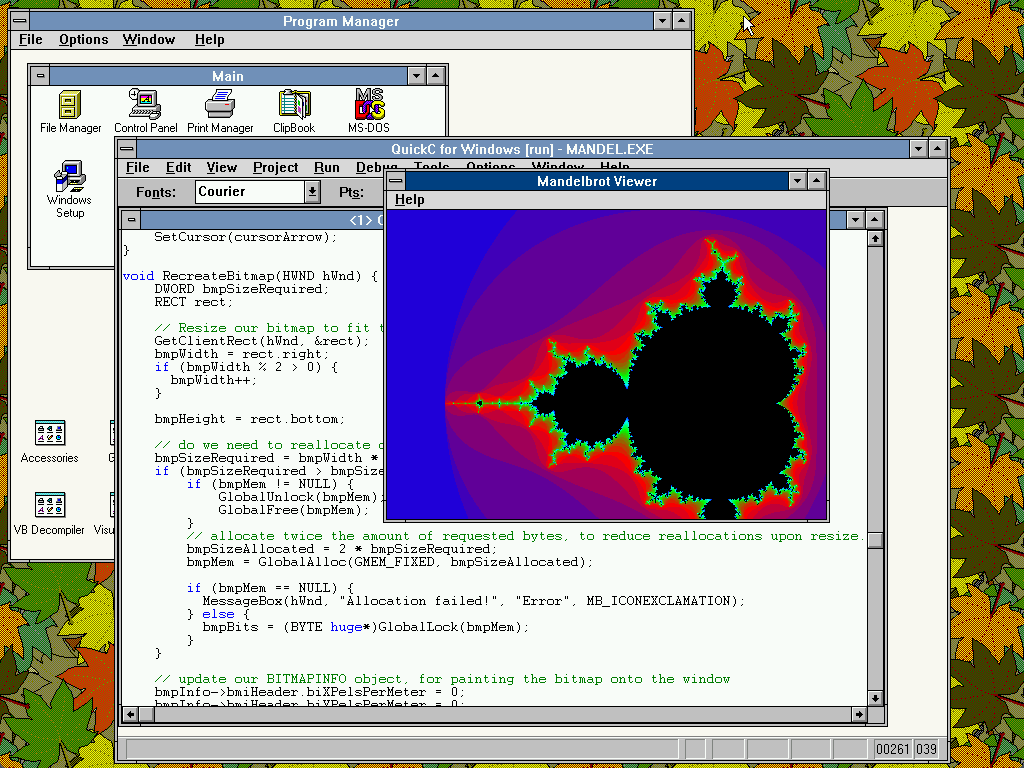The width and height of the screenshot is (1024, 768).
Task: Click the GlobalAlloc(GMEM_FIXED, ...) code line
Action: 390,562
